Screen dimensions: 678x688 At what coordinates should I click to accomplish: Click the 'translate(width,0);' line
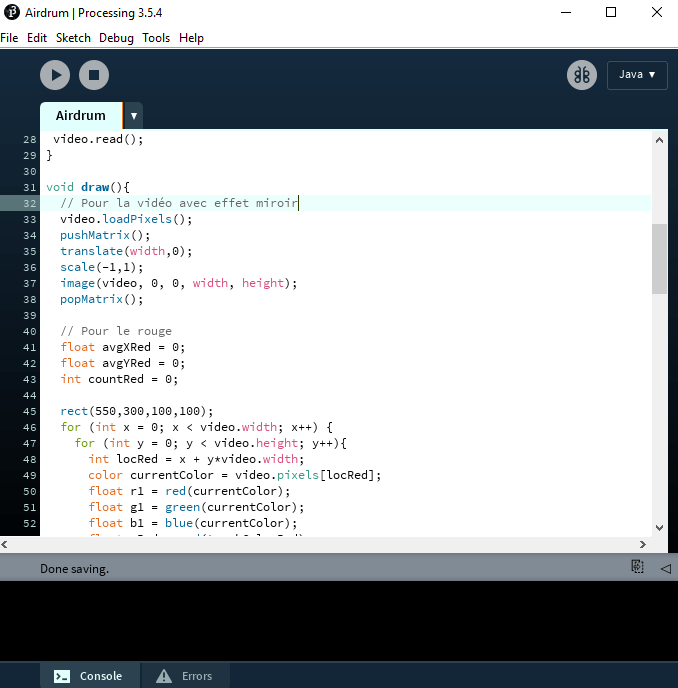(x=126, y=251)
